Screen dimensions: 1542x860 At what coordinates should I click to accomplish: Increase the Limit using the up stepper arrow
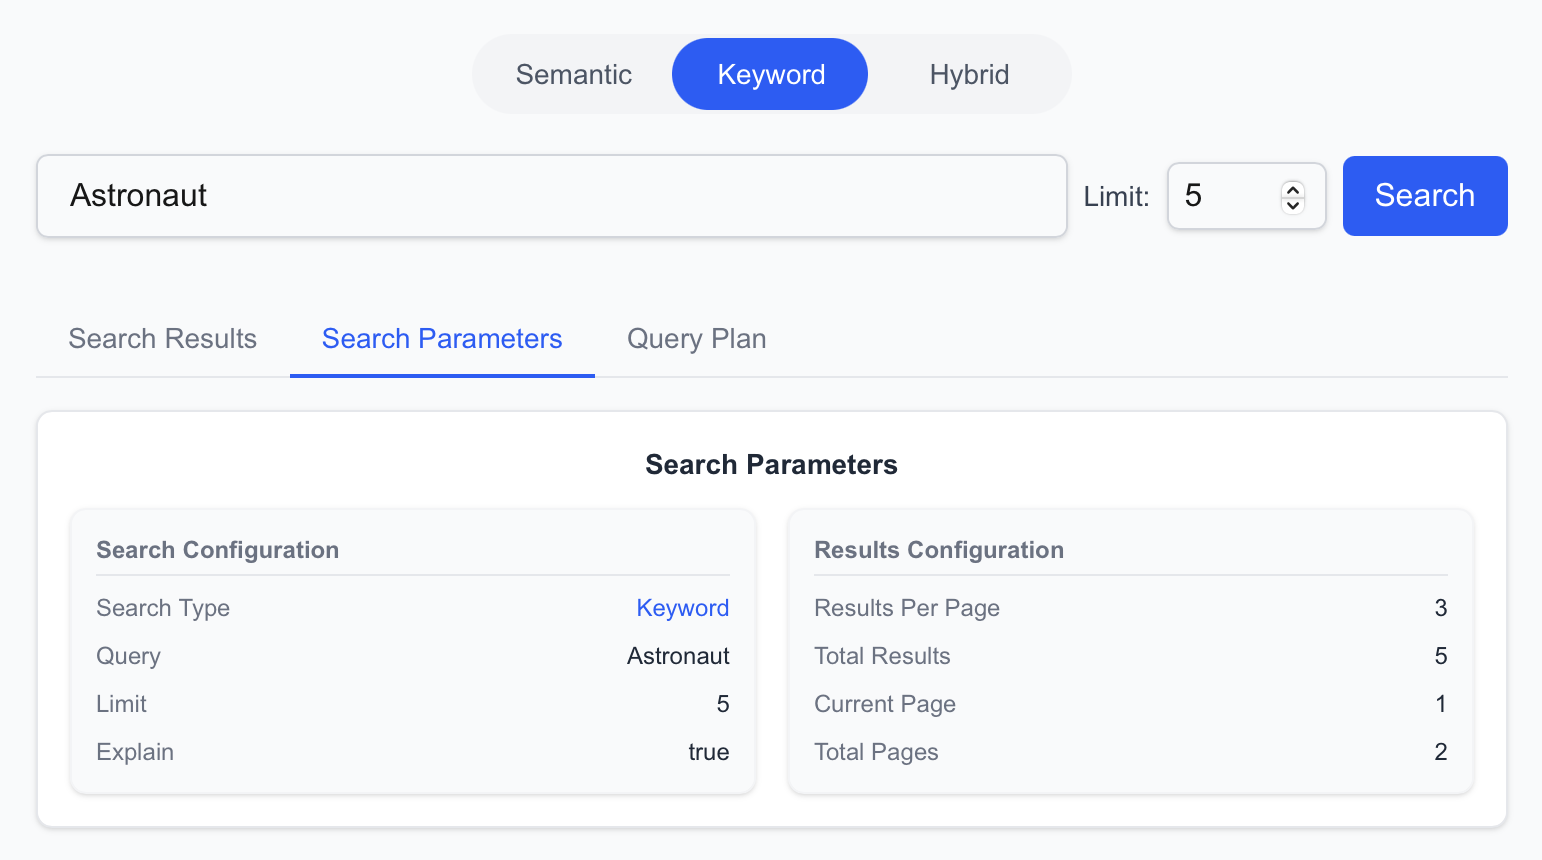[1292, 187]
